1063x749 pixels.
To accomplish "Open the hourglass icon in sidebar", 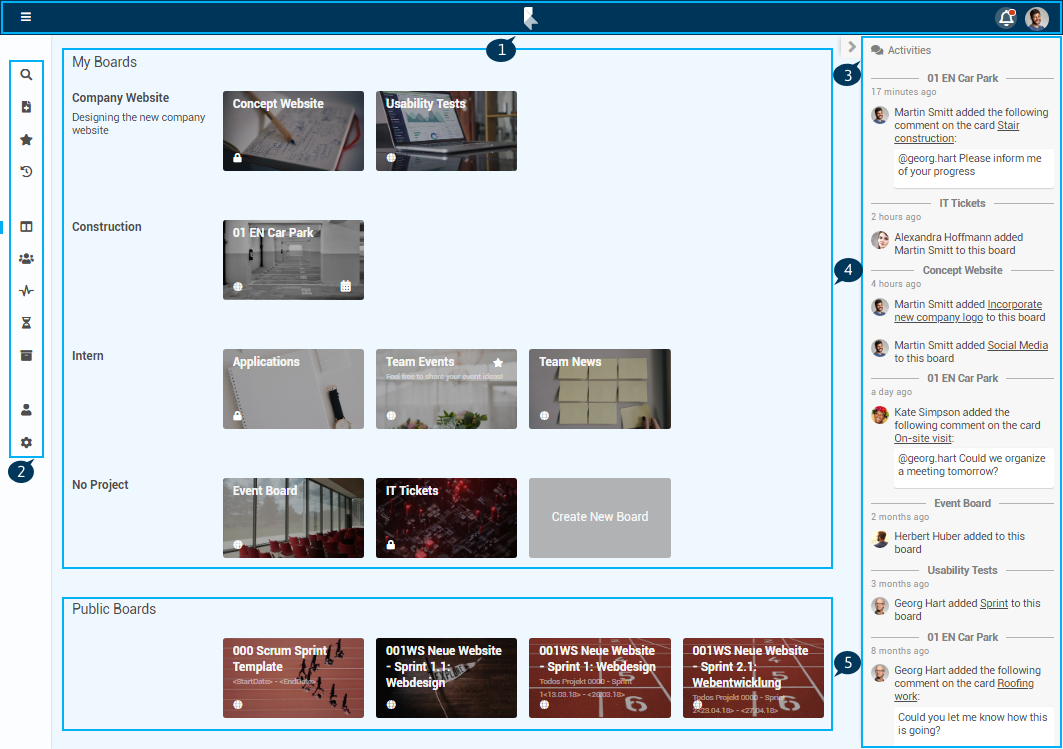I will coord(26,323).
